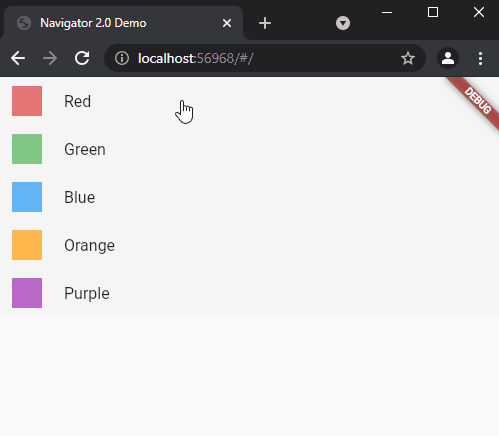The image size is (499, 436).
Task: Select the Green list item
Action: click(249, 149)
